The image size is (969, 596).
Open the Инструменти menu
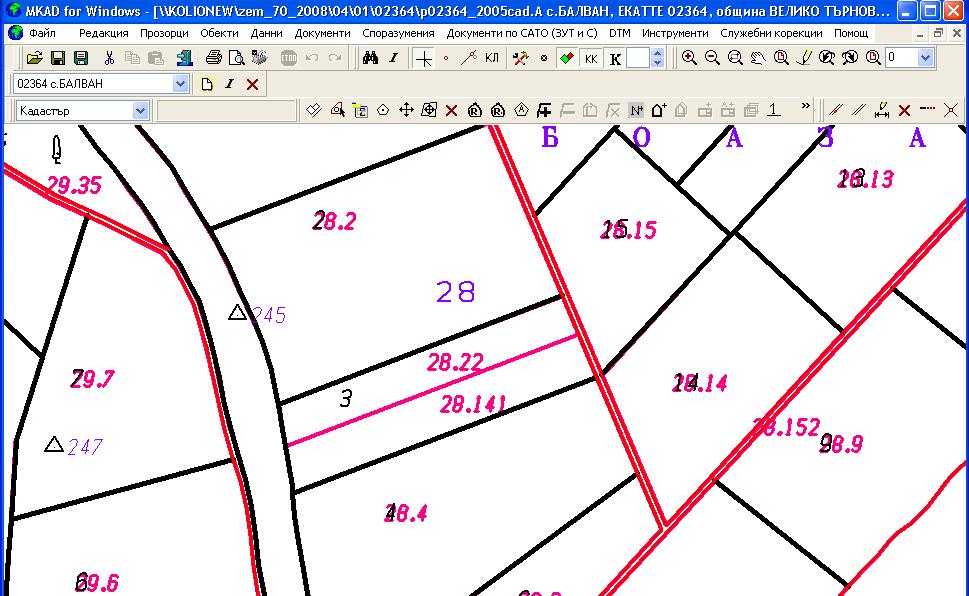pos(675,33)
